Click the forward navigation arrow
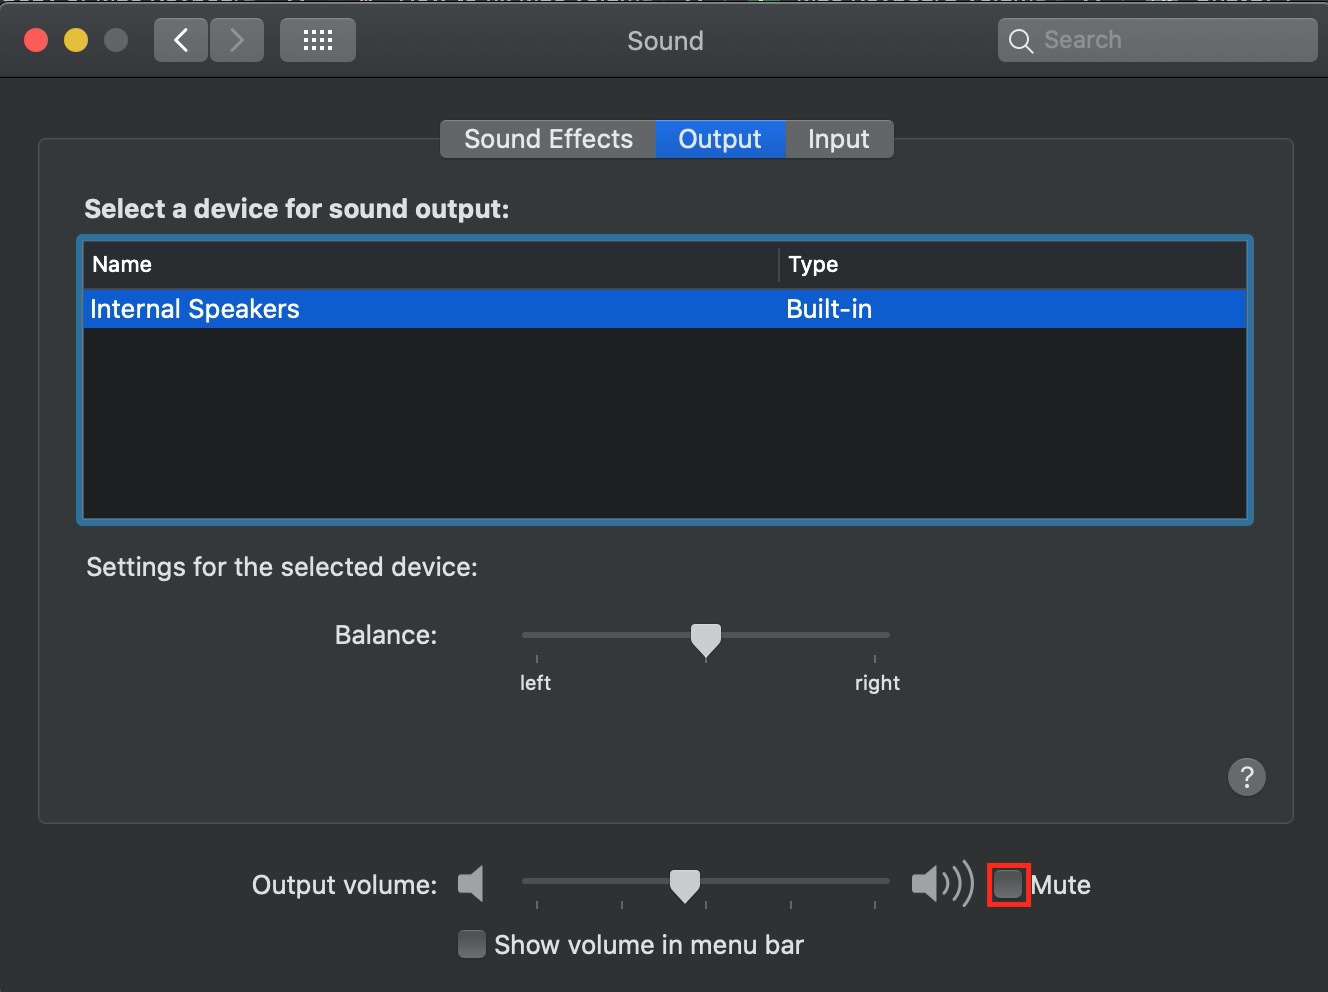 [237, 40]
